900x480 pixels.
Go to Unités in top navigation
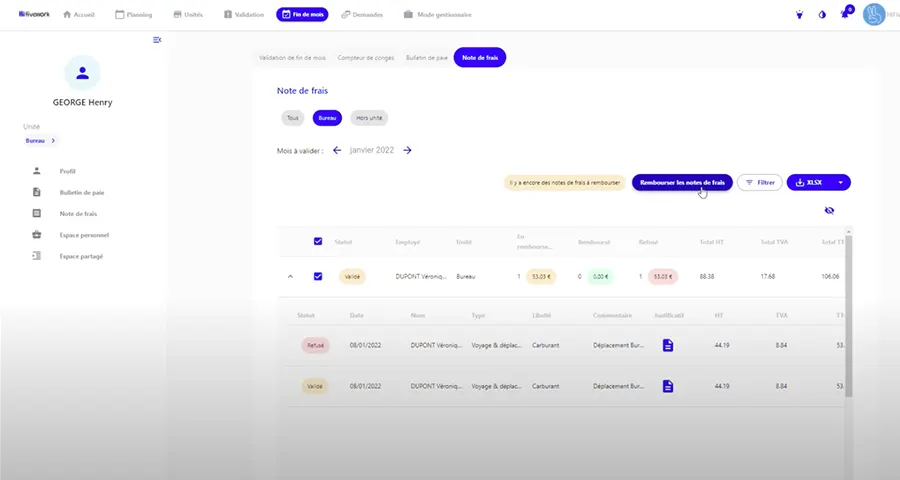point(188,14)
